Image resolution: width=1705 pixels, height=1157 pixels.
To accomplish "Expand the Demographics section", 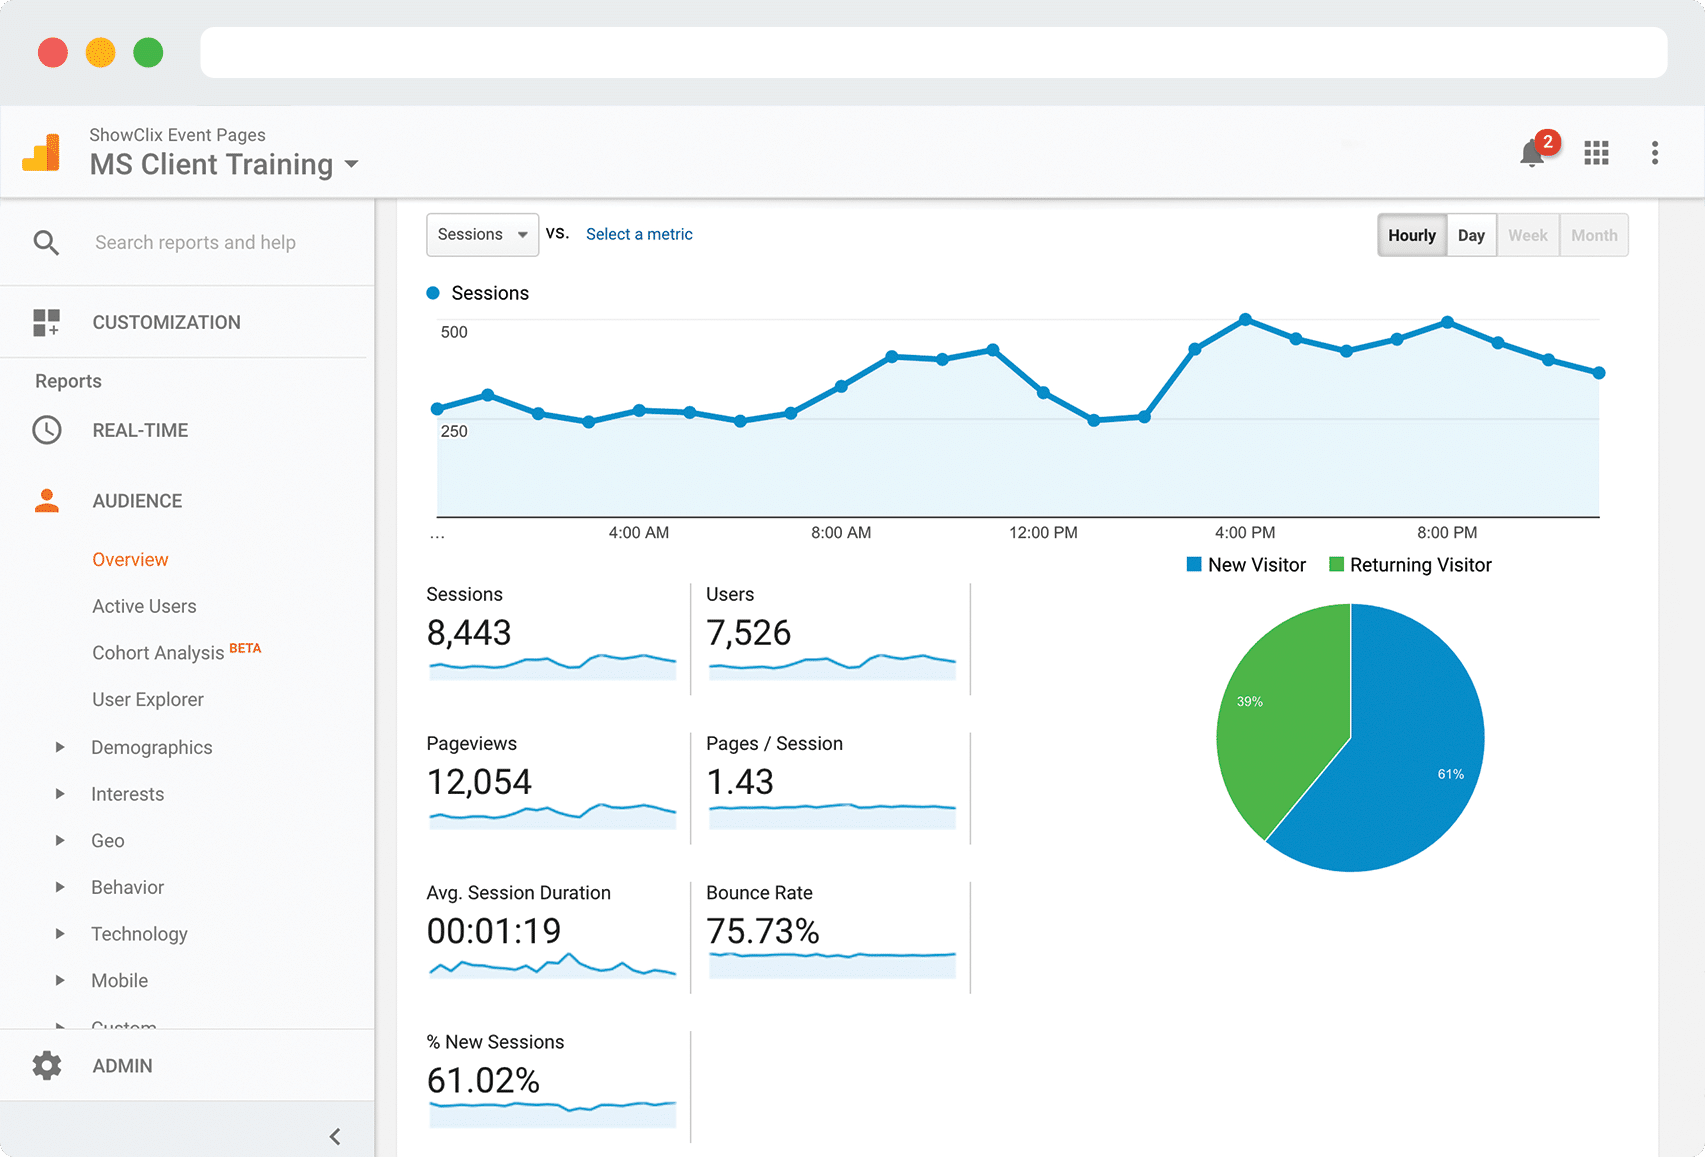I will click(60, 747).
